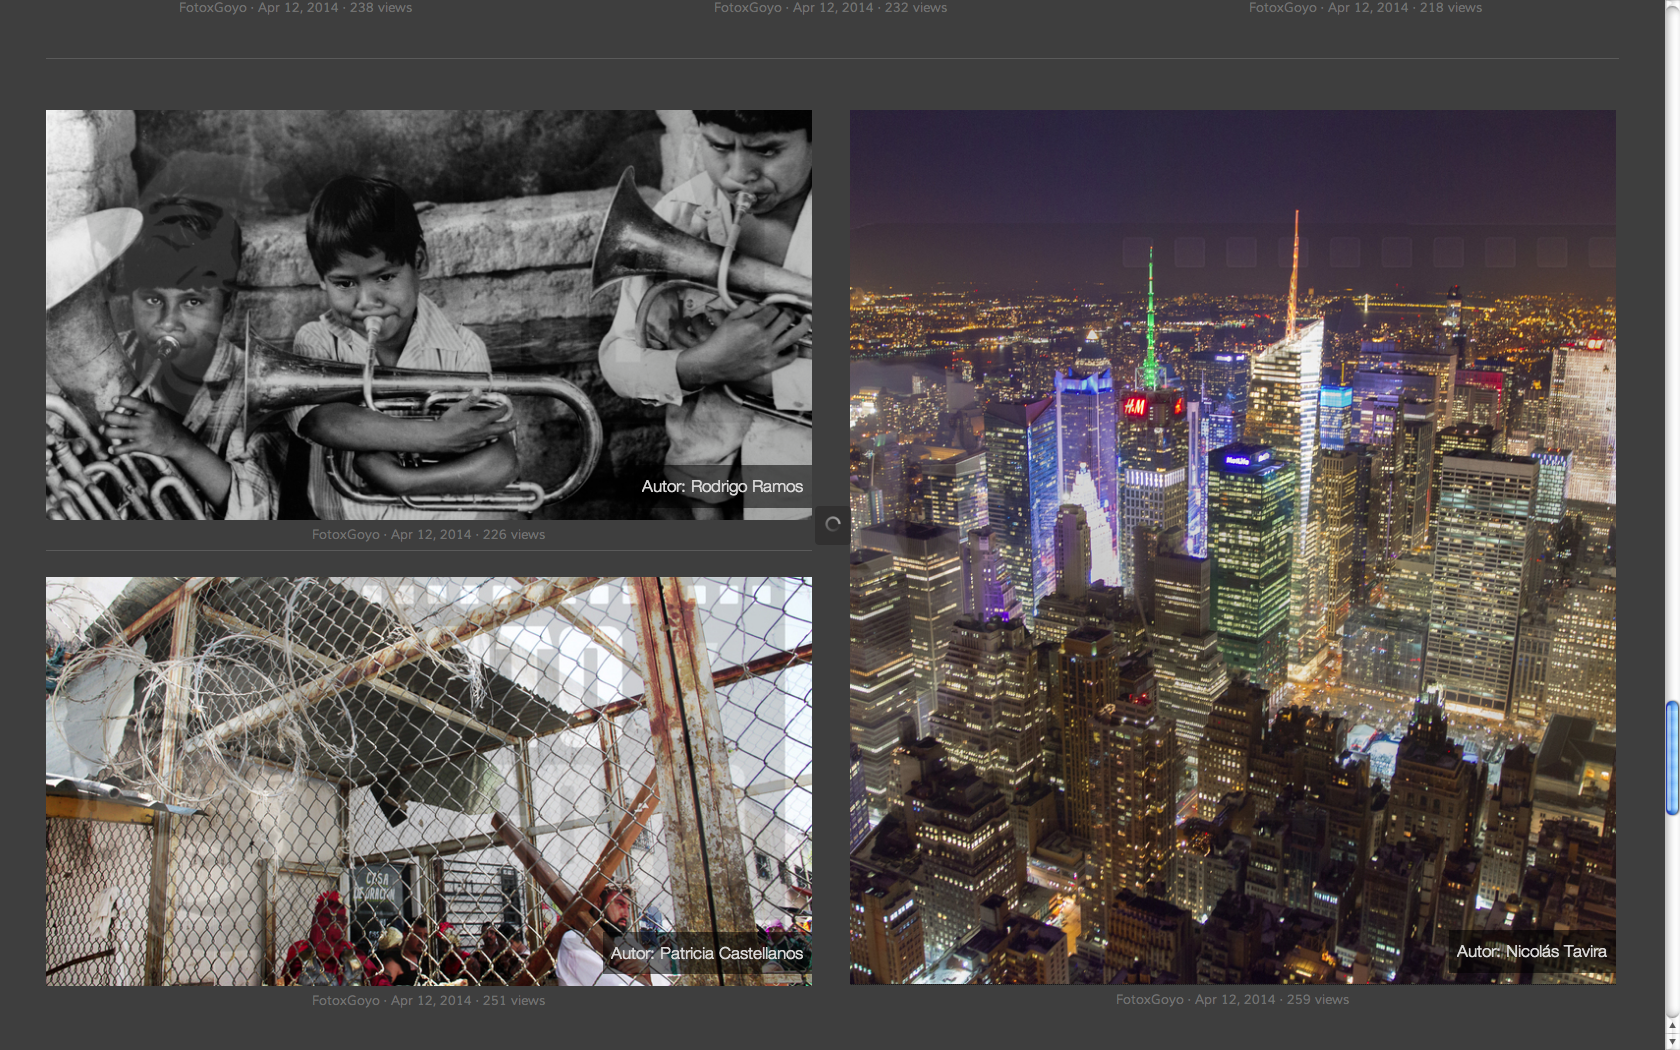Click the scroll down arrow
Viewport: 1680px width, 1050px height.
pyautogui.click(x=1672, y=1042)
